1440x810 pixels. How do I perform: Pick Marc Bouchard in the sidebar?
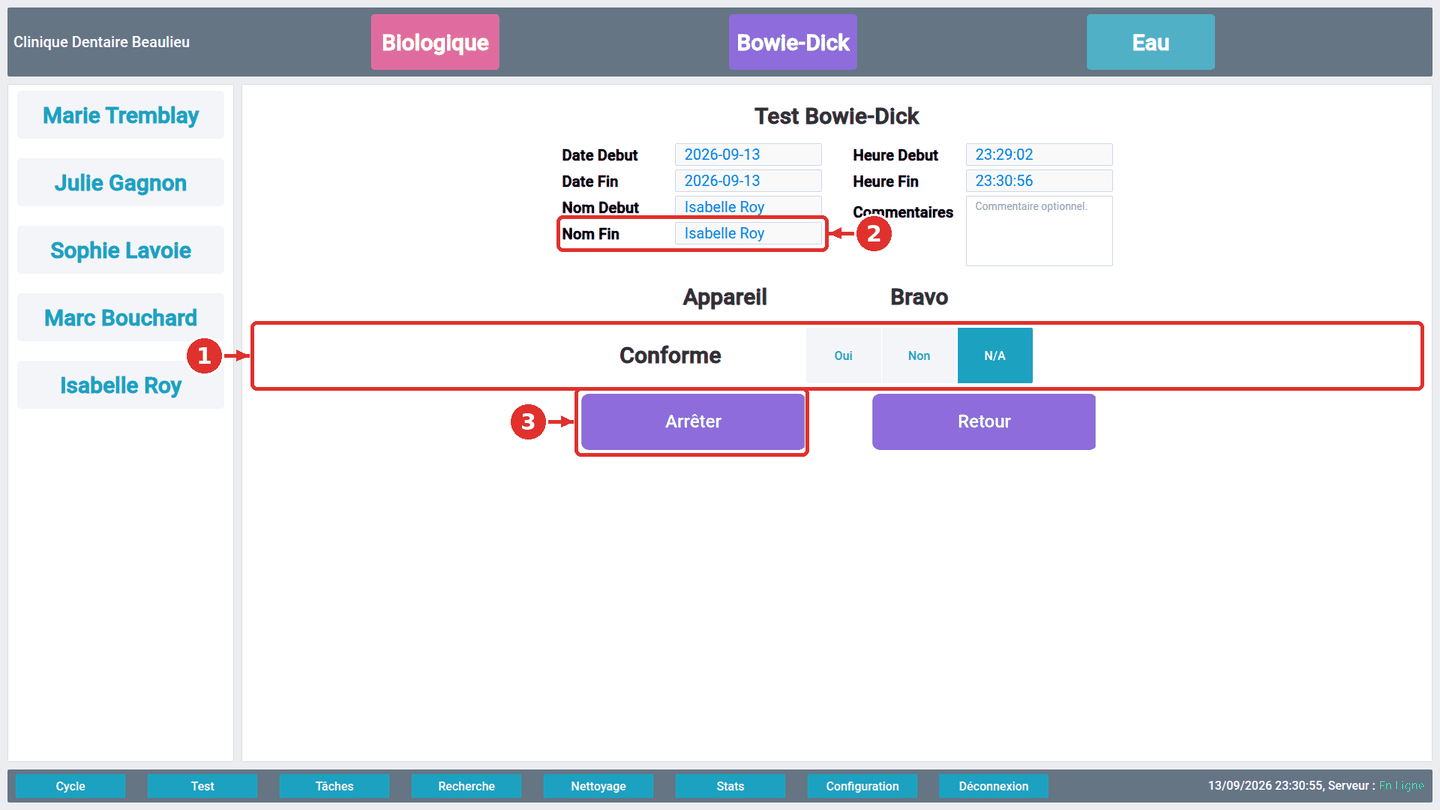pos(121,318)
